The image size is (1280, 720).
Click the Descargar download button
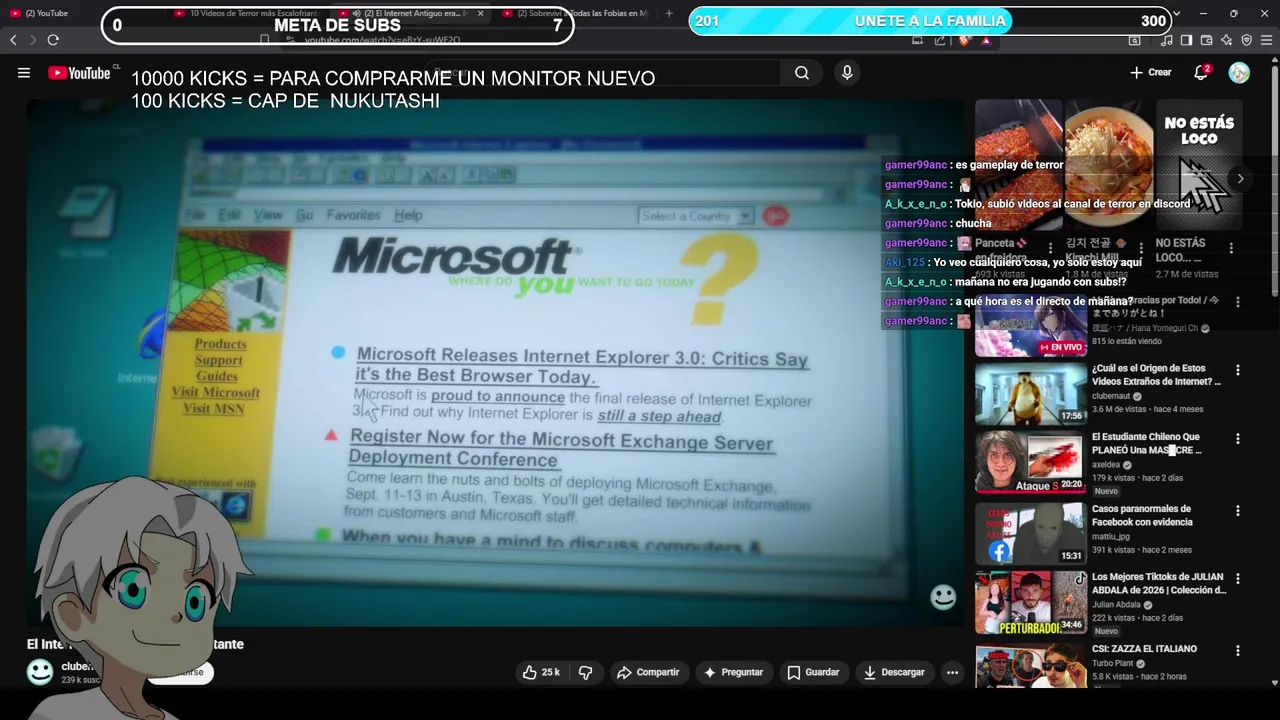click(894, 673)
